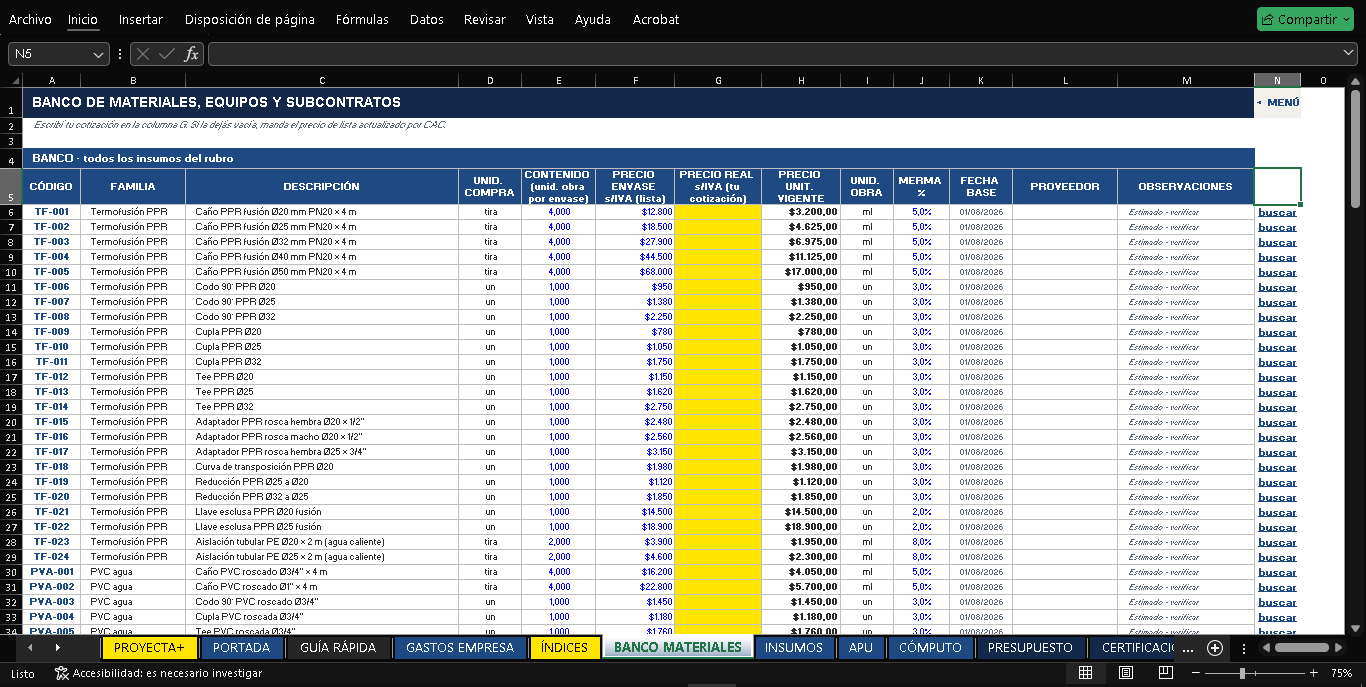The image size is (1366, 687).
Task: Open the Fórmulas ribbon tab
Action: pyautogui.click(x=362, y=19)
